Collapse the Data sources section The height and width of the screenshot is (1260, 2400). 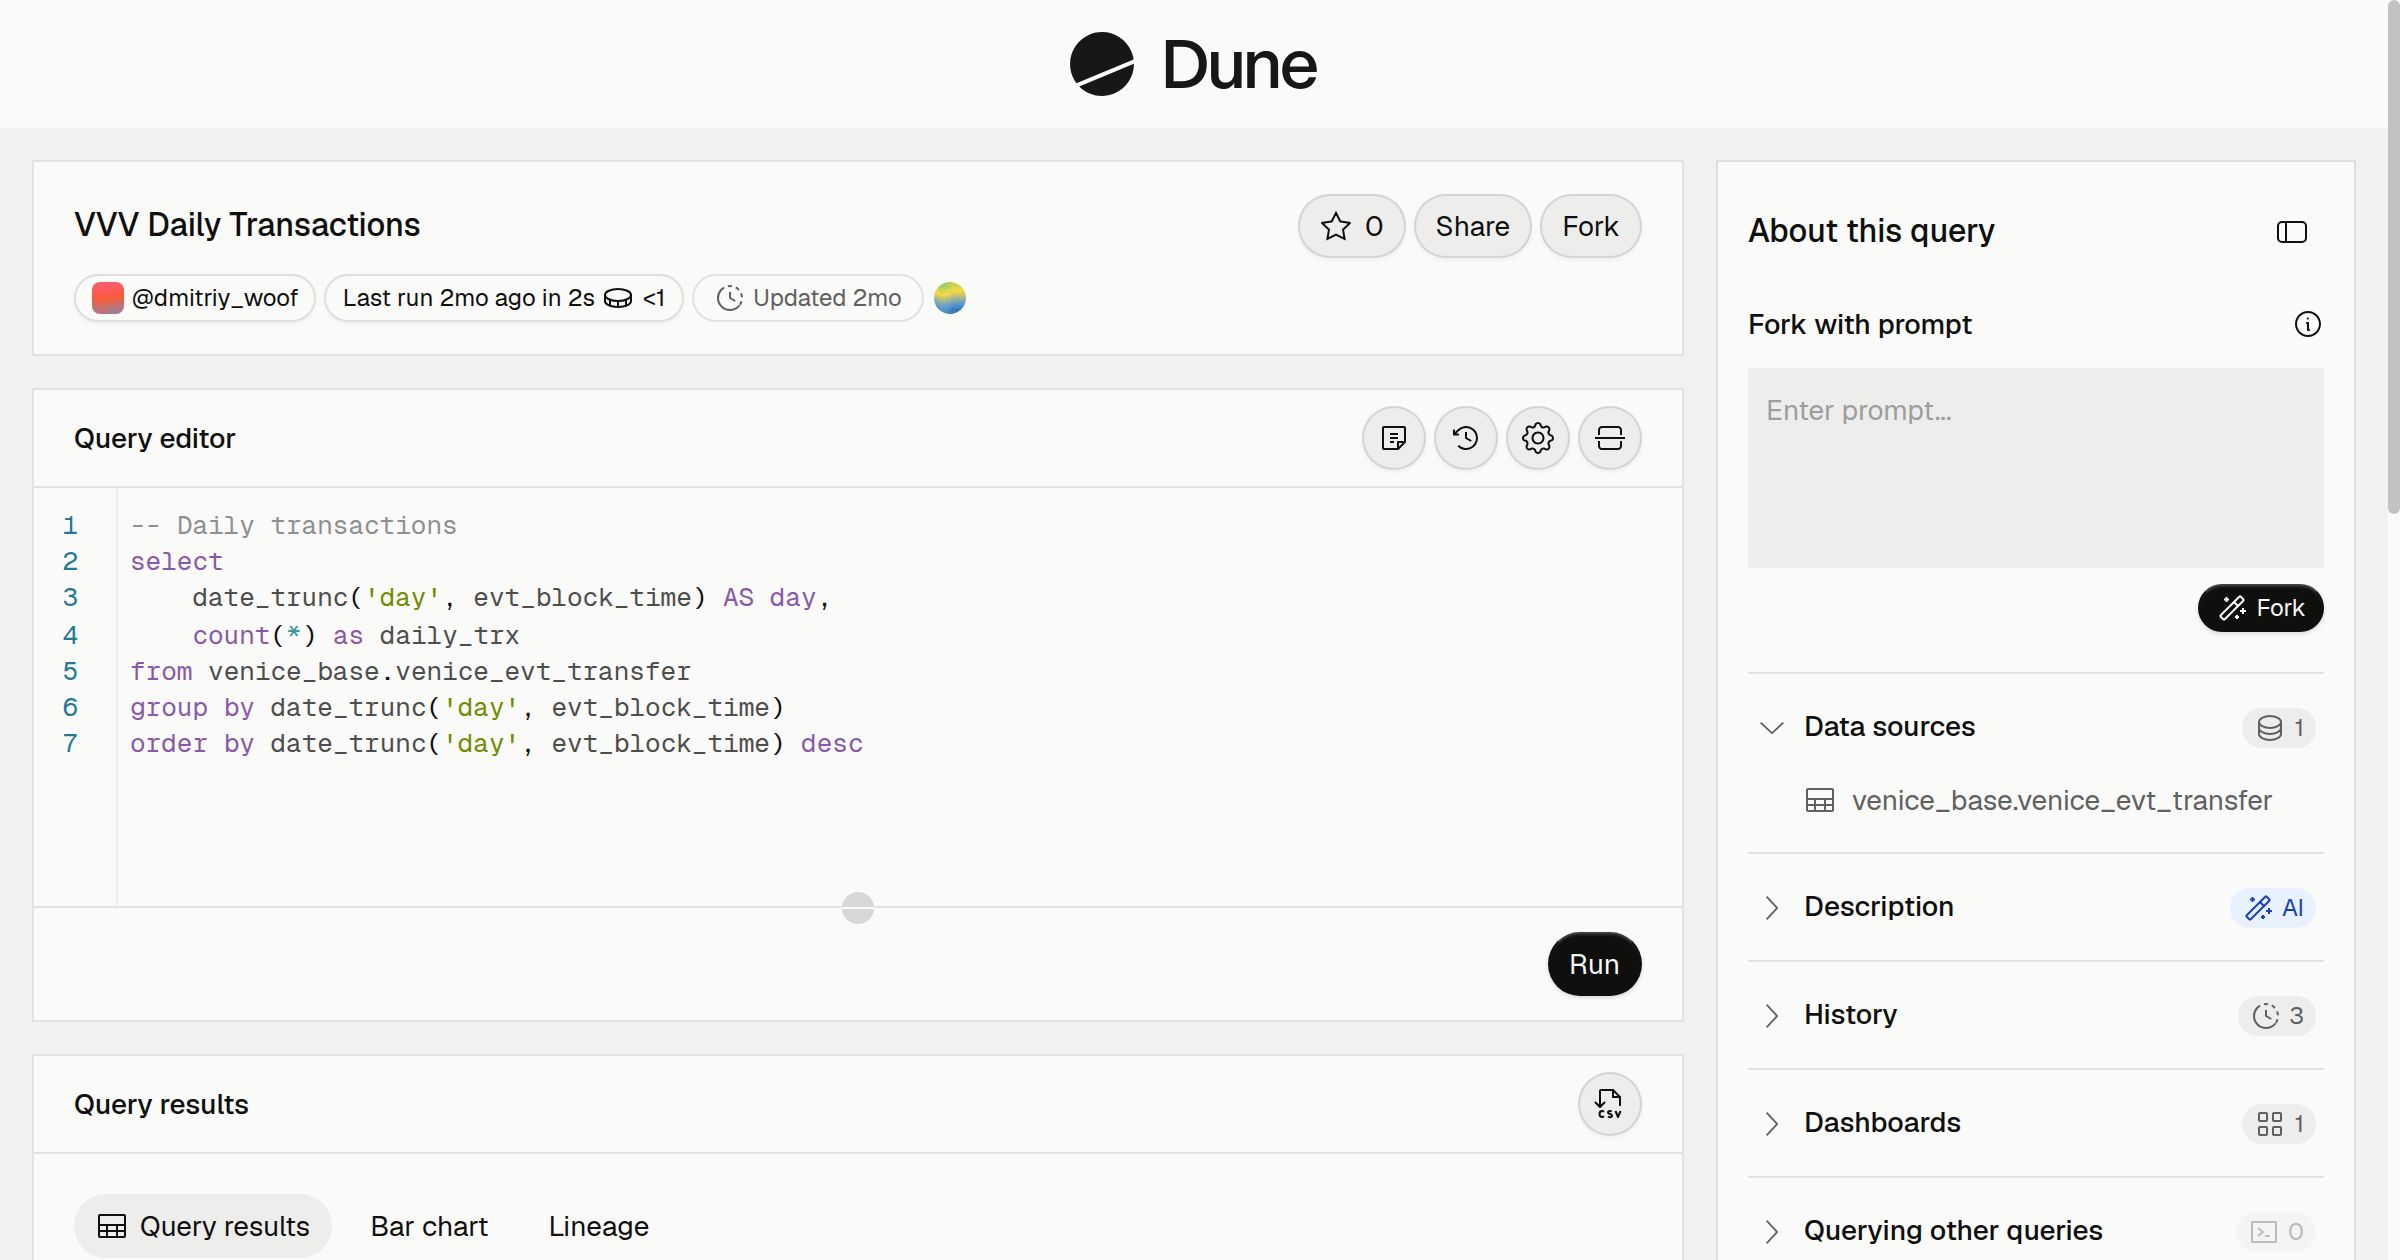point(1771,727)
